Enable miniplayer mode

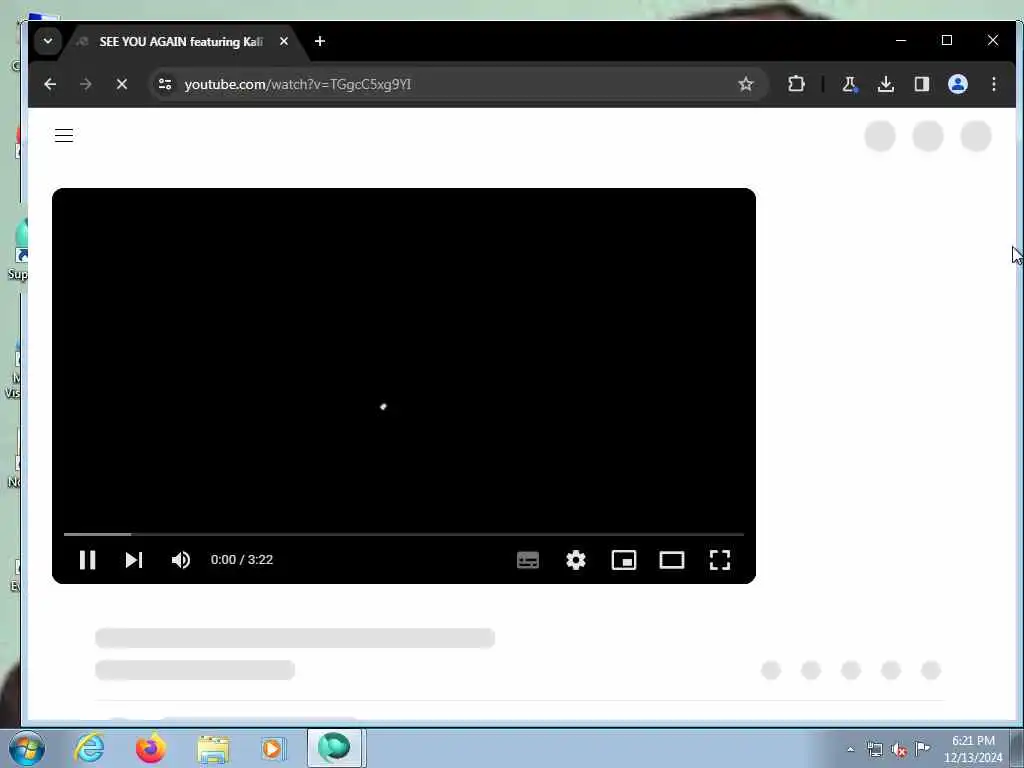[624, 560]
